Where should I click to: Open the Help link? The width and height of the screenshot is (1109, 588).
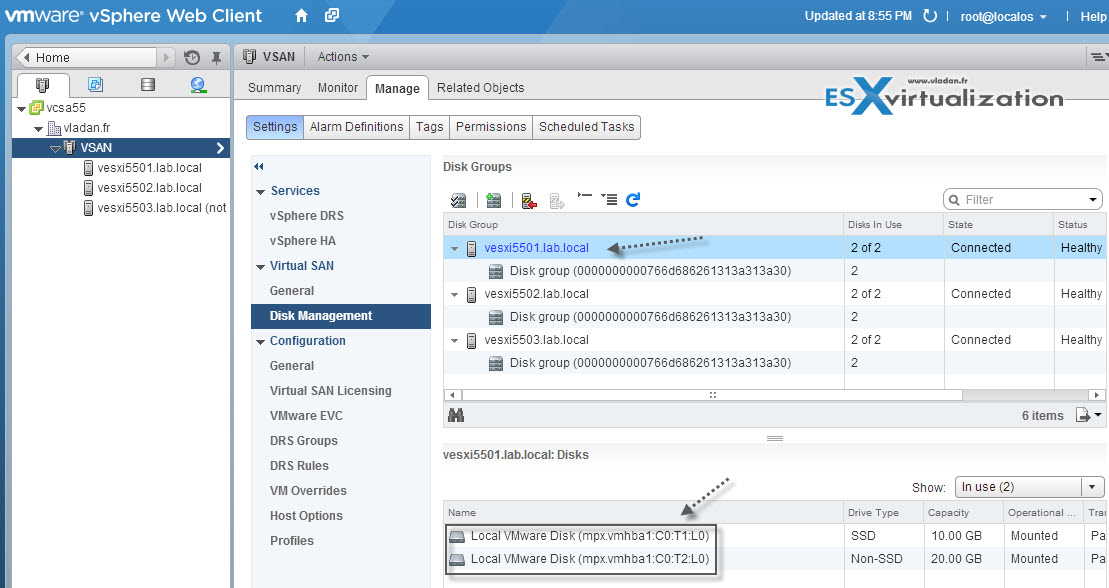pyautogui.click(x=1093, y=16)
